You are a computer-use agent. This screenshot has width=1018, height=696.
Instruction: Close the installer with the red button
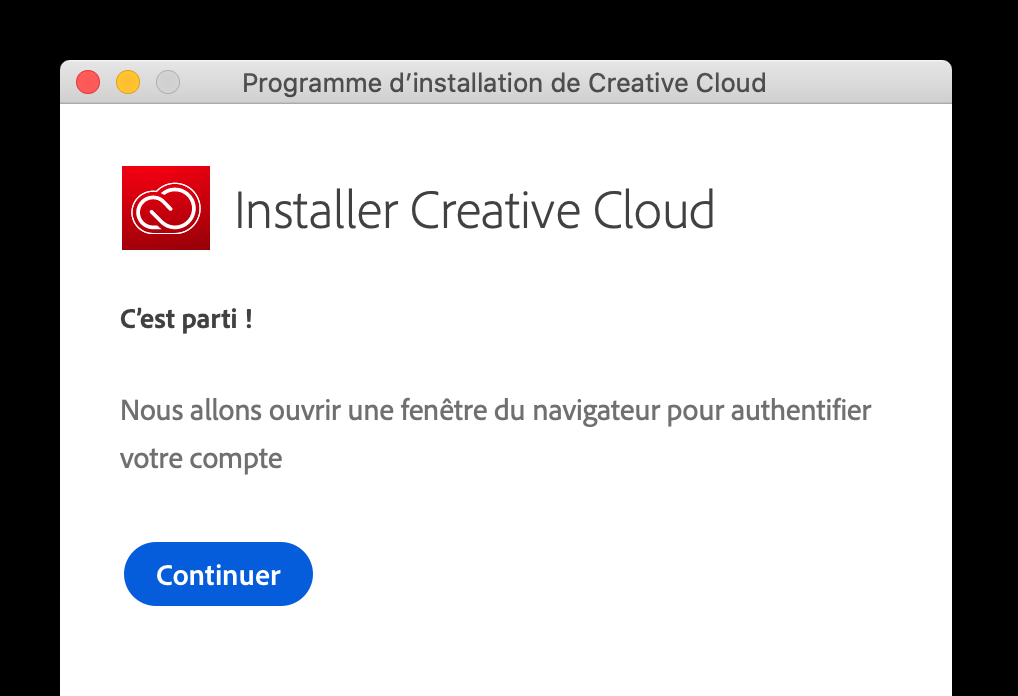click(x=88, y=82)
